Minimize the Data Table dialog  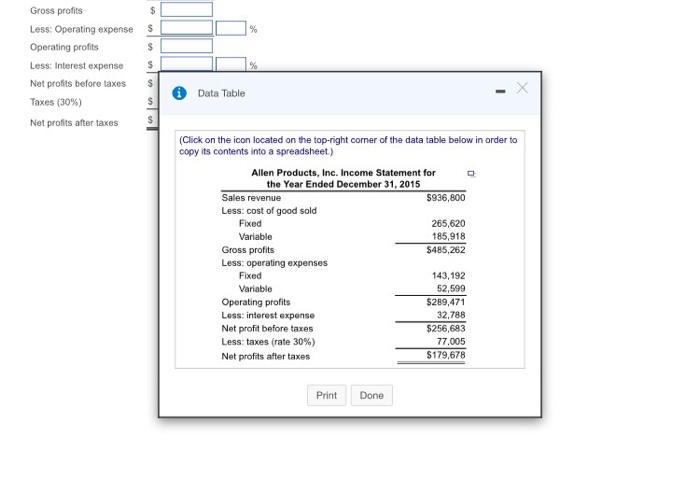[x=500, y=92]
